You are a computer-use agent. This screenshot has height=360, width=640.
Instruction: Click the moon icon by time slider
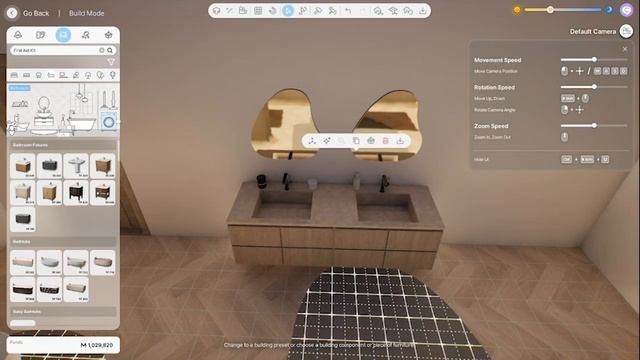[609, 9]
